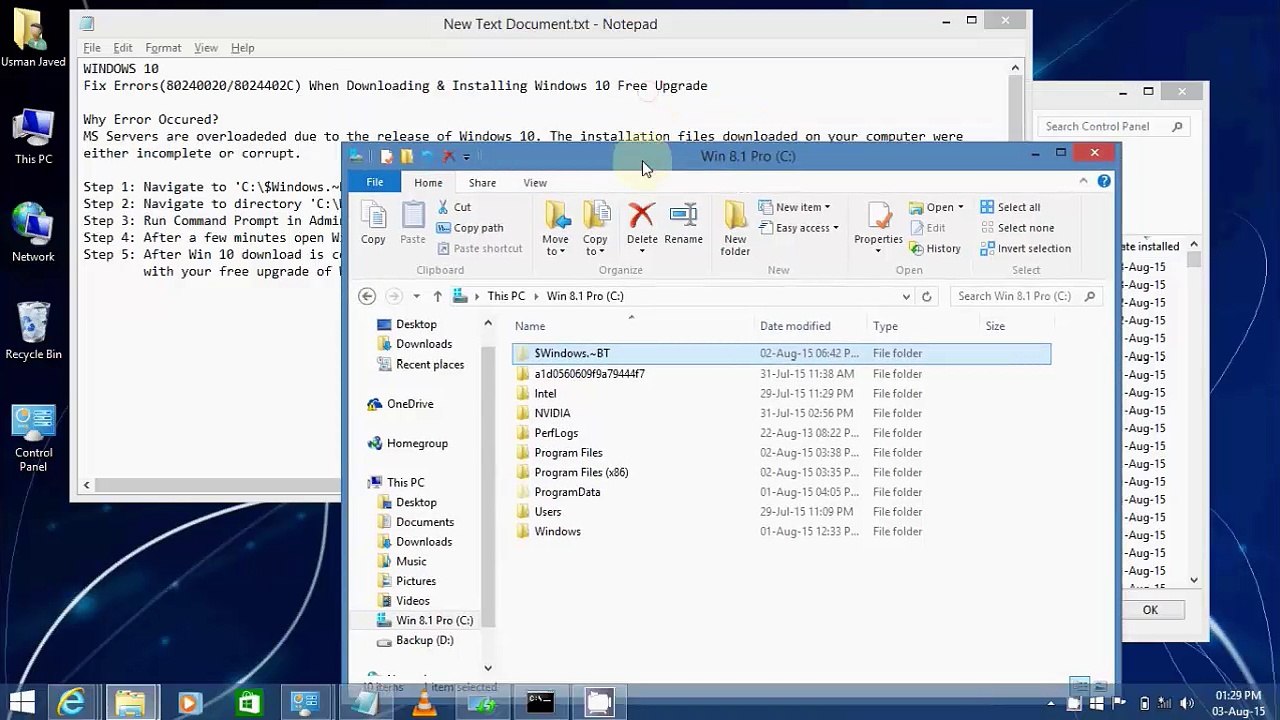Open the Notepad Help menu
Viewport: 1280px width, 720px height.
pos(243,47)
